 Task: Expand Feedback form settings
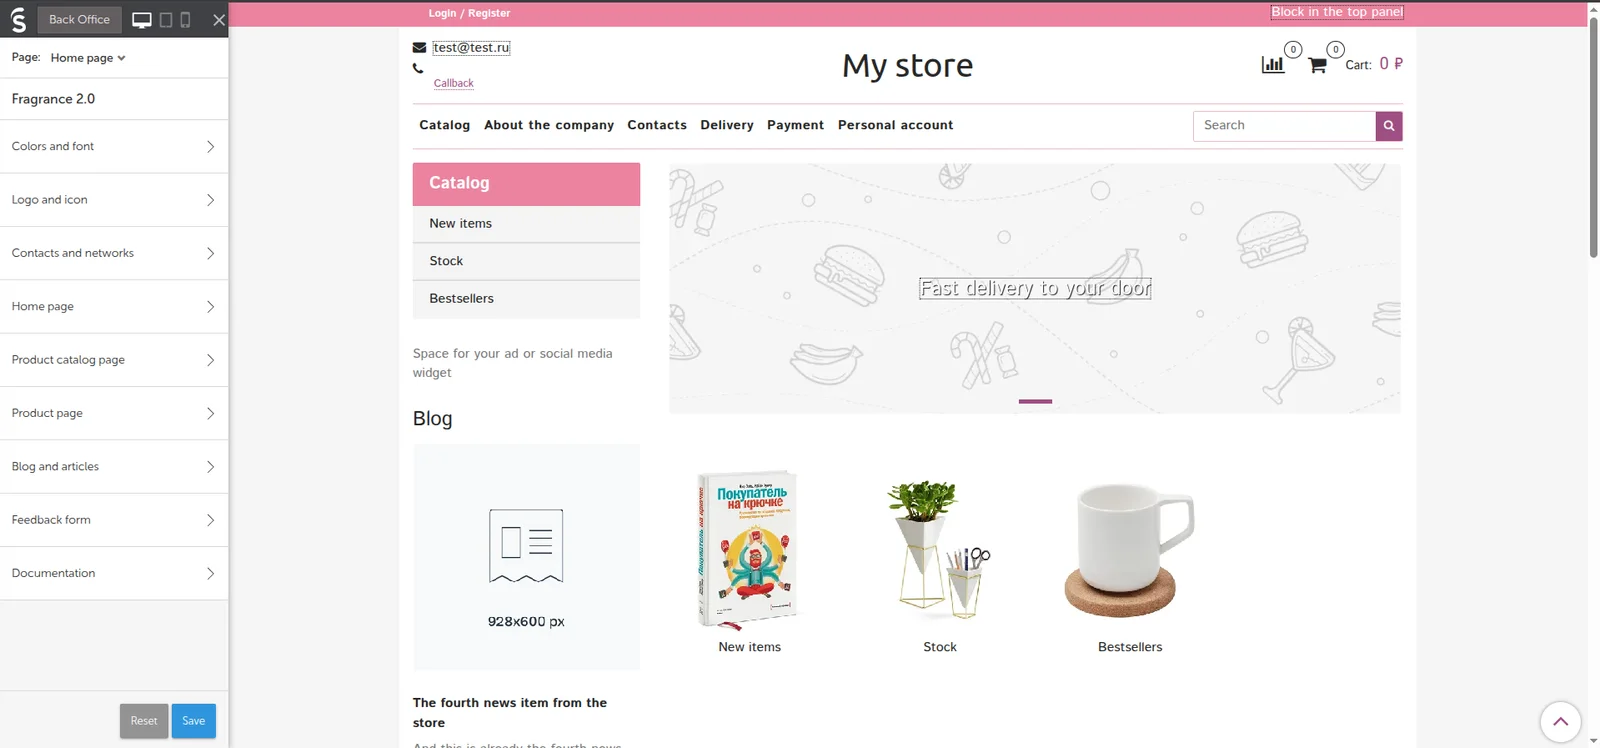[114, 520]
